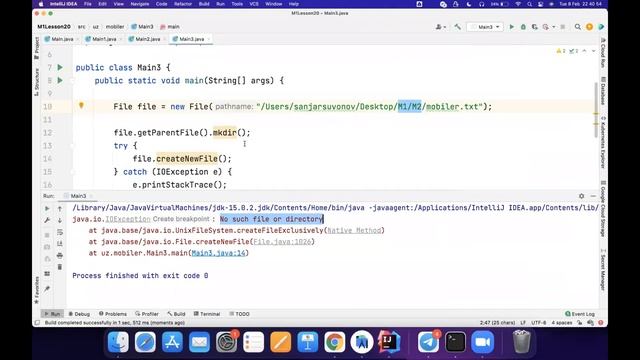Pin the Run tab with the pin icon
Viewport: 640px width, 360px height.
[47, 289]
